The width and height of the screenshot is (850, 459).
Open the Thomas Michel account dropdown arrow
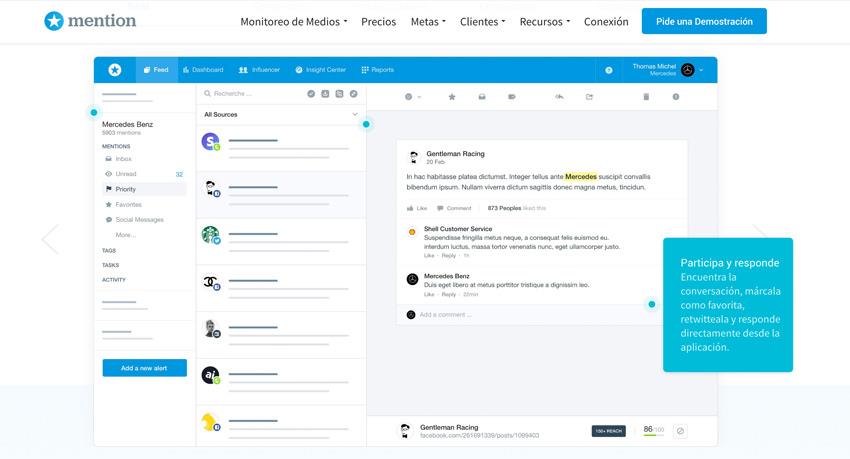[x=701, y=70]
